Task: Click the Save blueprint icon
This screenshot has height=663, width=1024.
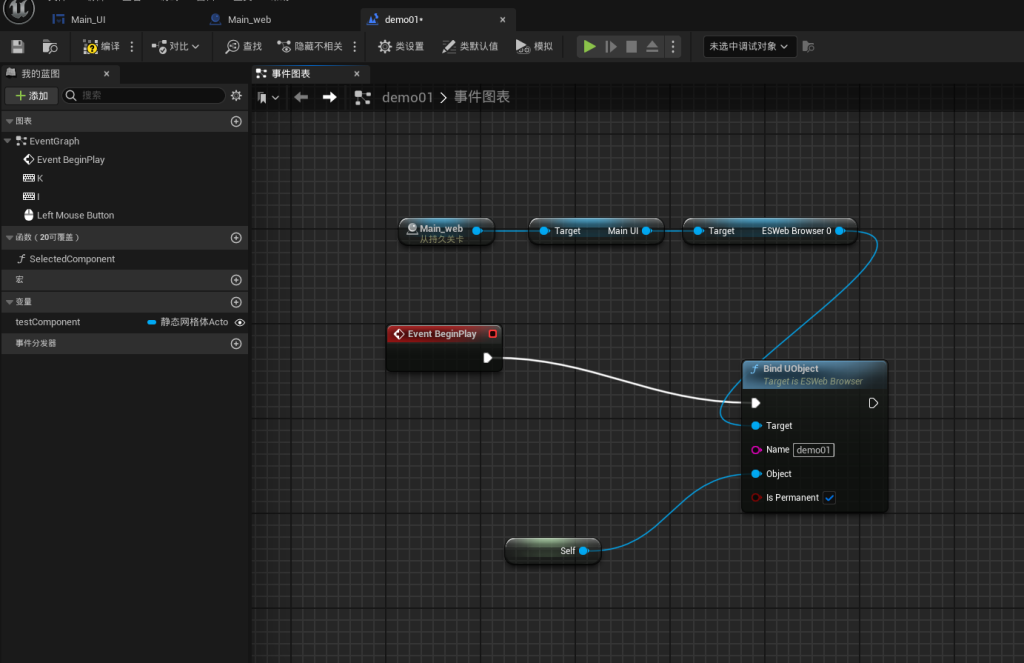Action: point(17,46)
